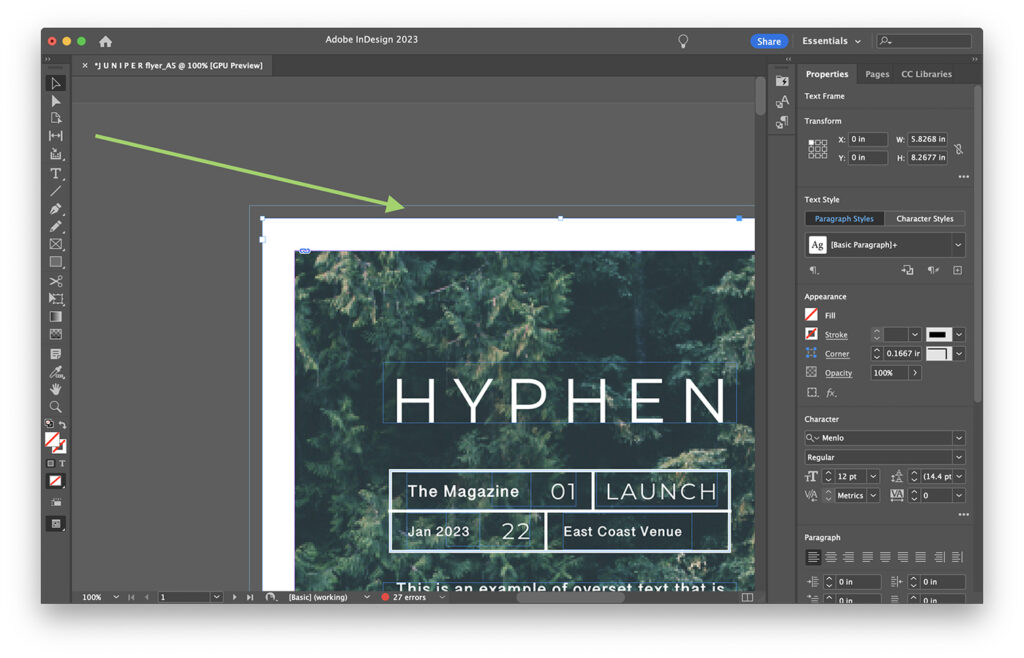The width and height of the screenshot is (1024, 658).
Task: Pick the Scissors tool
Action: point(56,281)
